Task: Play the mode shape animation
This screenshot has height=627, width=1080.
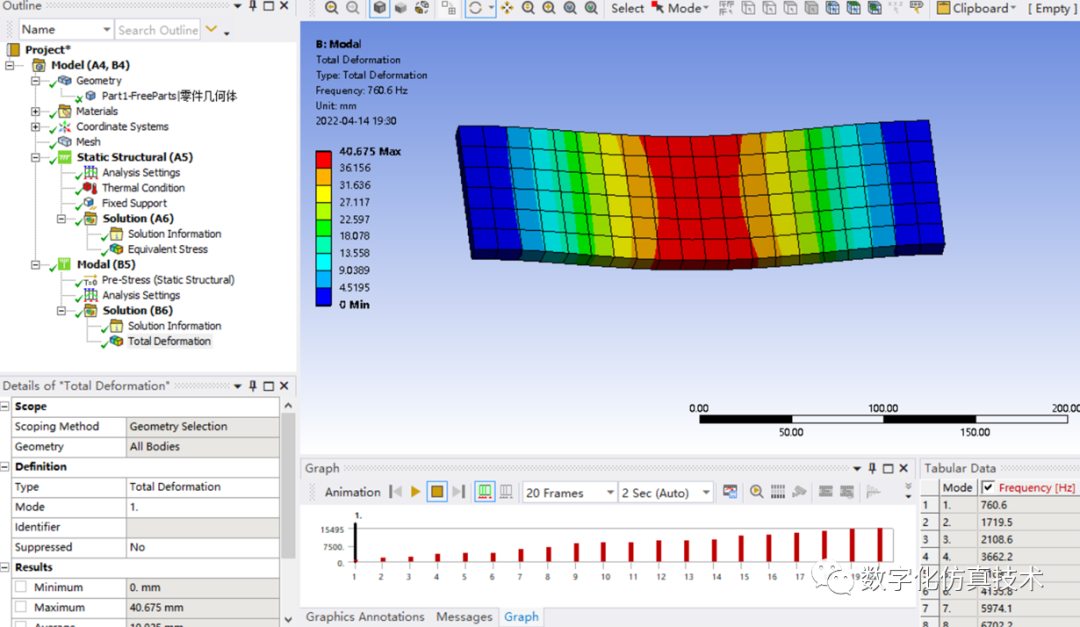Action: [415, 492]
